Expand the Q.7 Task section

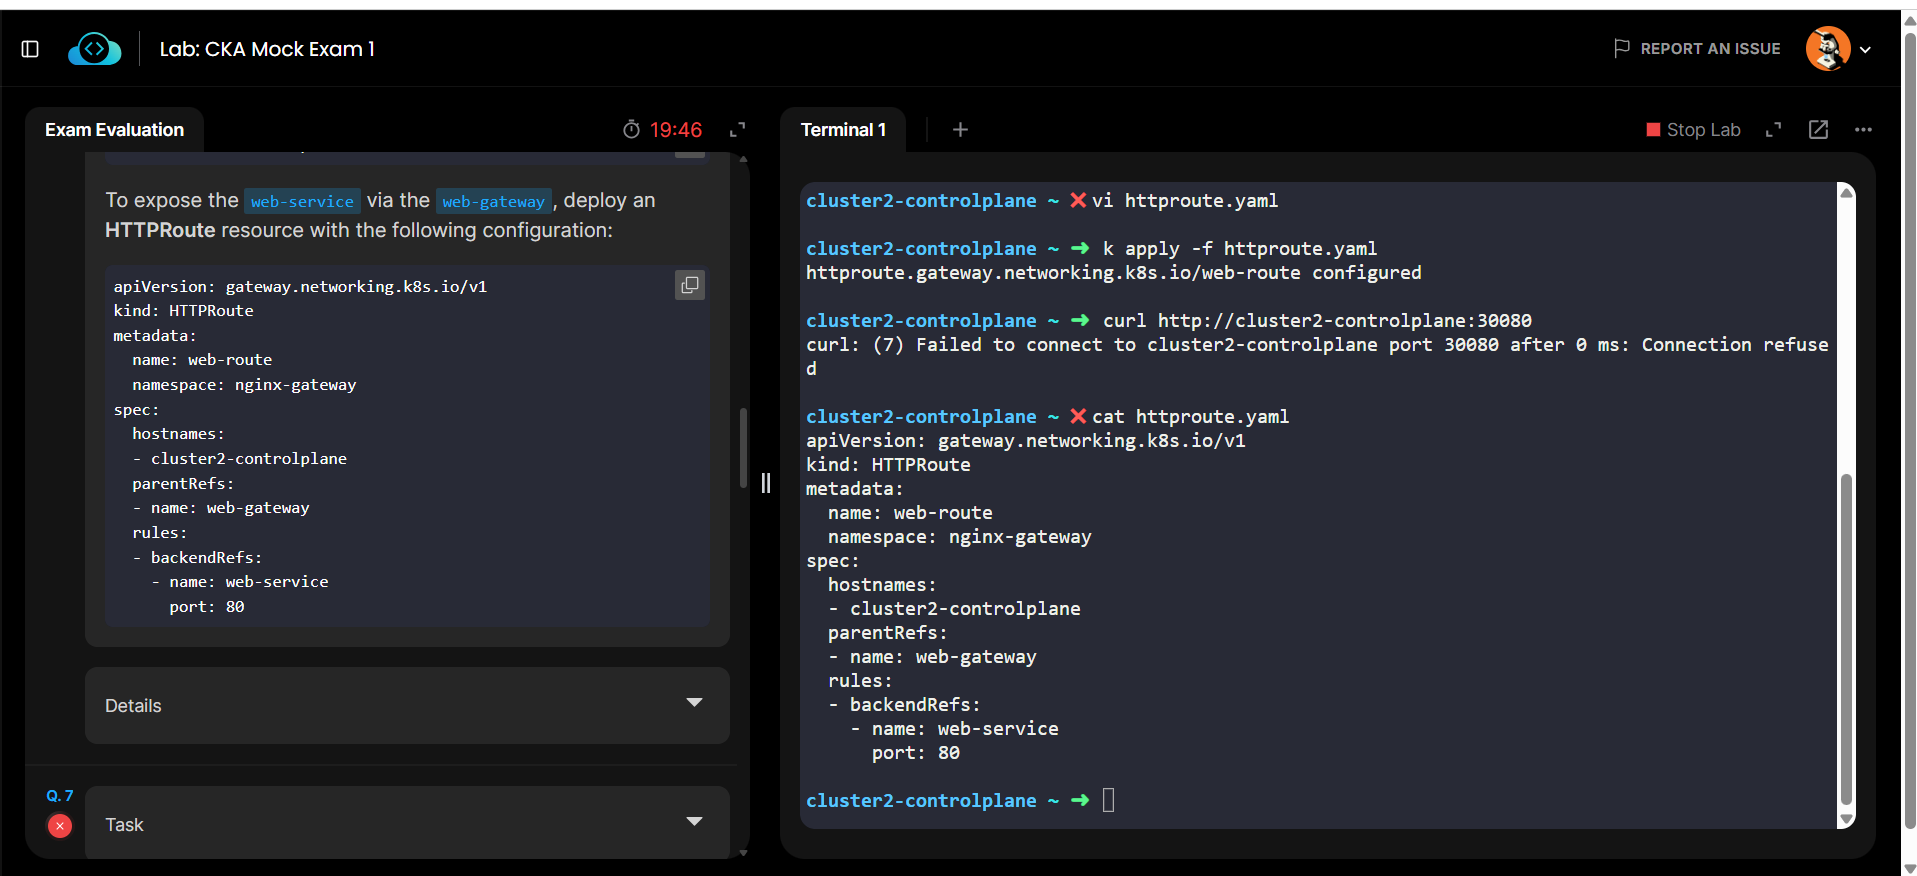694,822
